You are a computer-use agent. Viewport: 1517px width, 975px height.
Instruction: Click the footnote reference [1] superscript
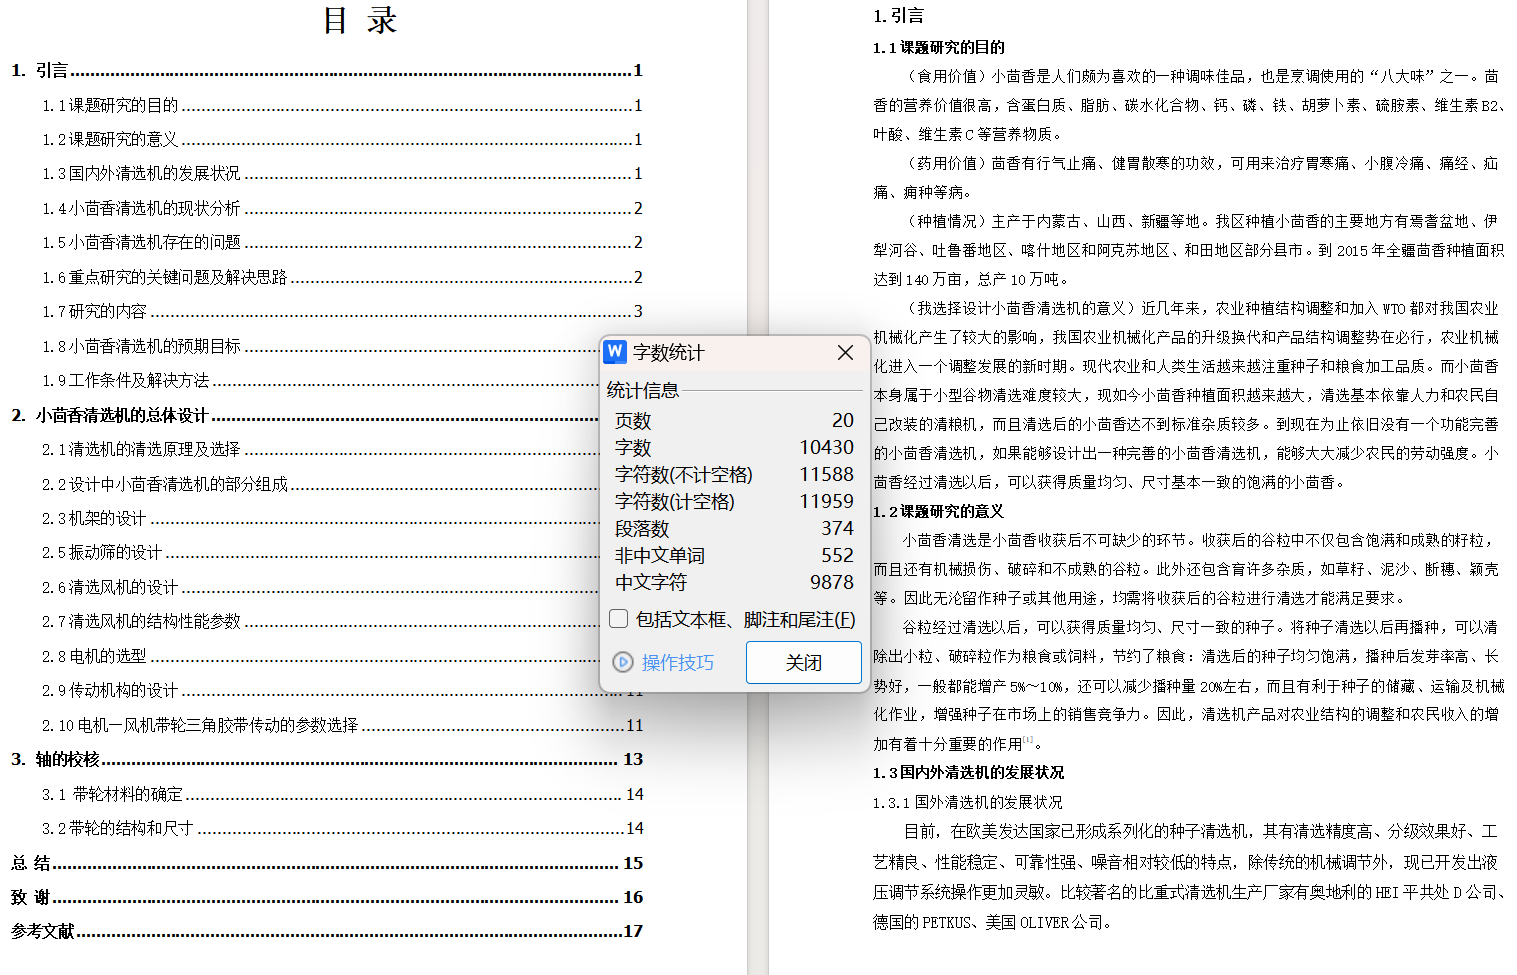pyautogui.click(x=1028, y=740)
